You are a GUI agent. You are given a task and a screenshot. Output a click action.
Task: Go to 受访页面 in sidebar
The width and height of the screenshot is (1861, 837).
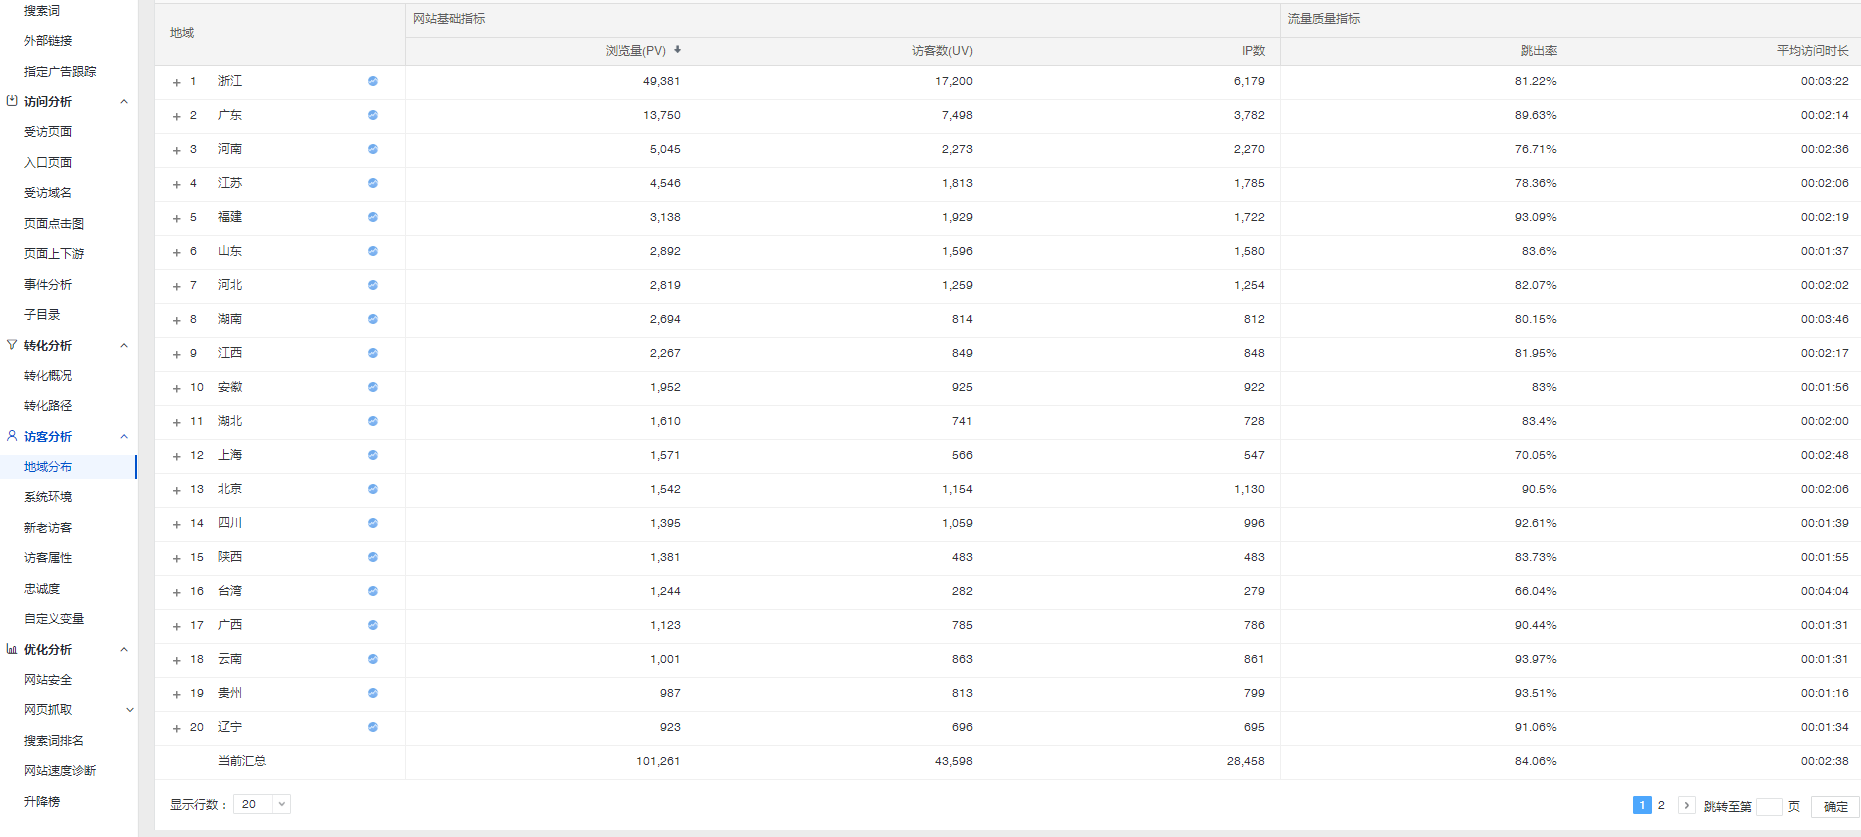tap(48, 132)
